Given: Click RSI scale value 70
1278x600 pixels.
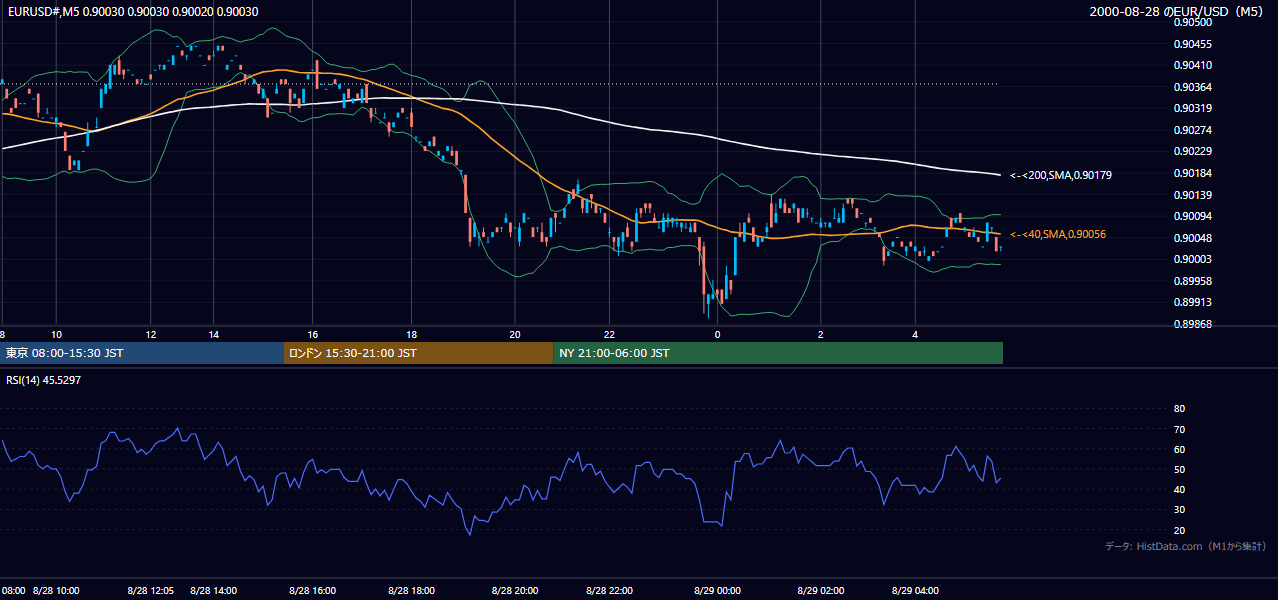Looking at the screenshot, I should point(1179,429).
